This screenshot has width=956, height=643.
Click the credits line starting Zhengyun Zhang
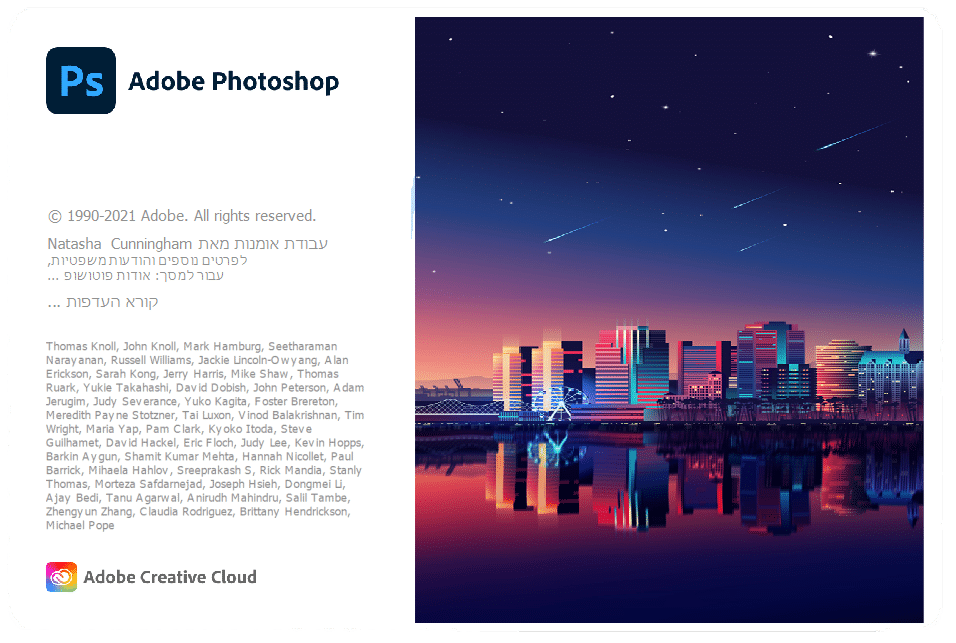(198, 512)
